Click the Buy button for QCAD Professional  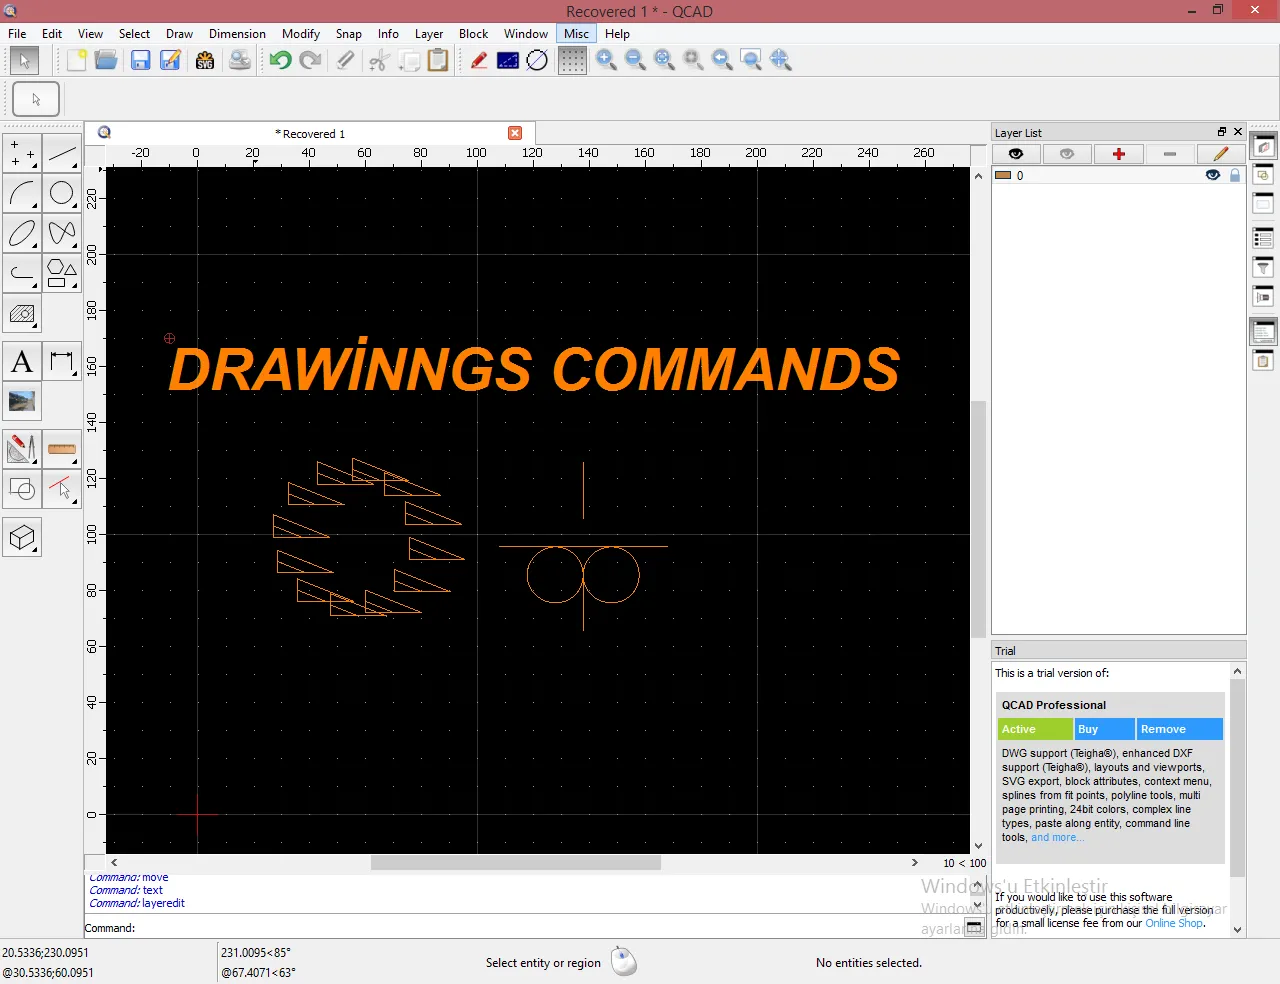[1104, 729]
